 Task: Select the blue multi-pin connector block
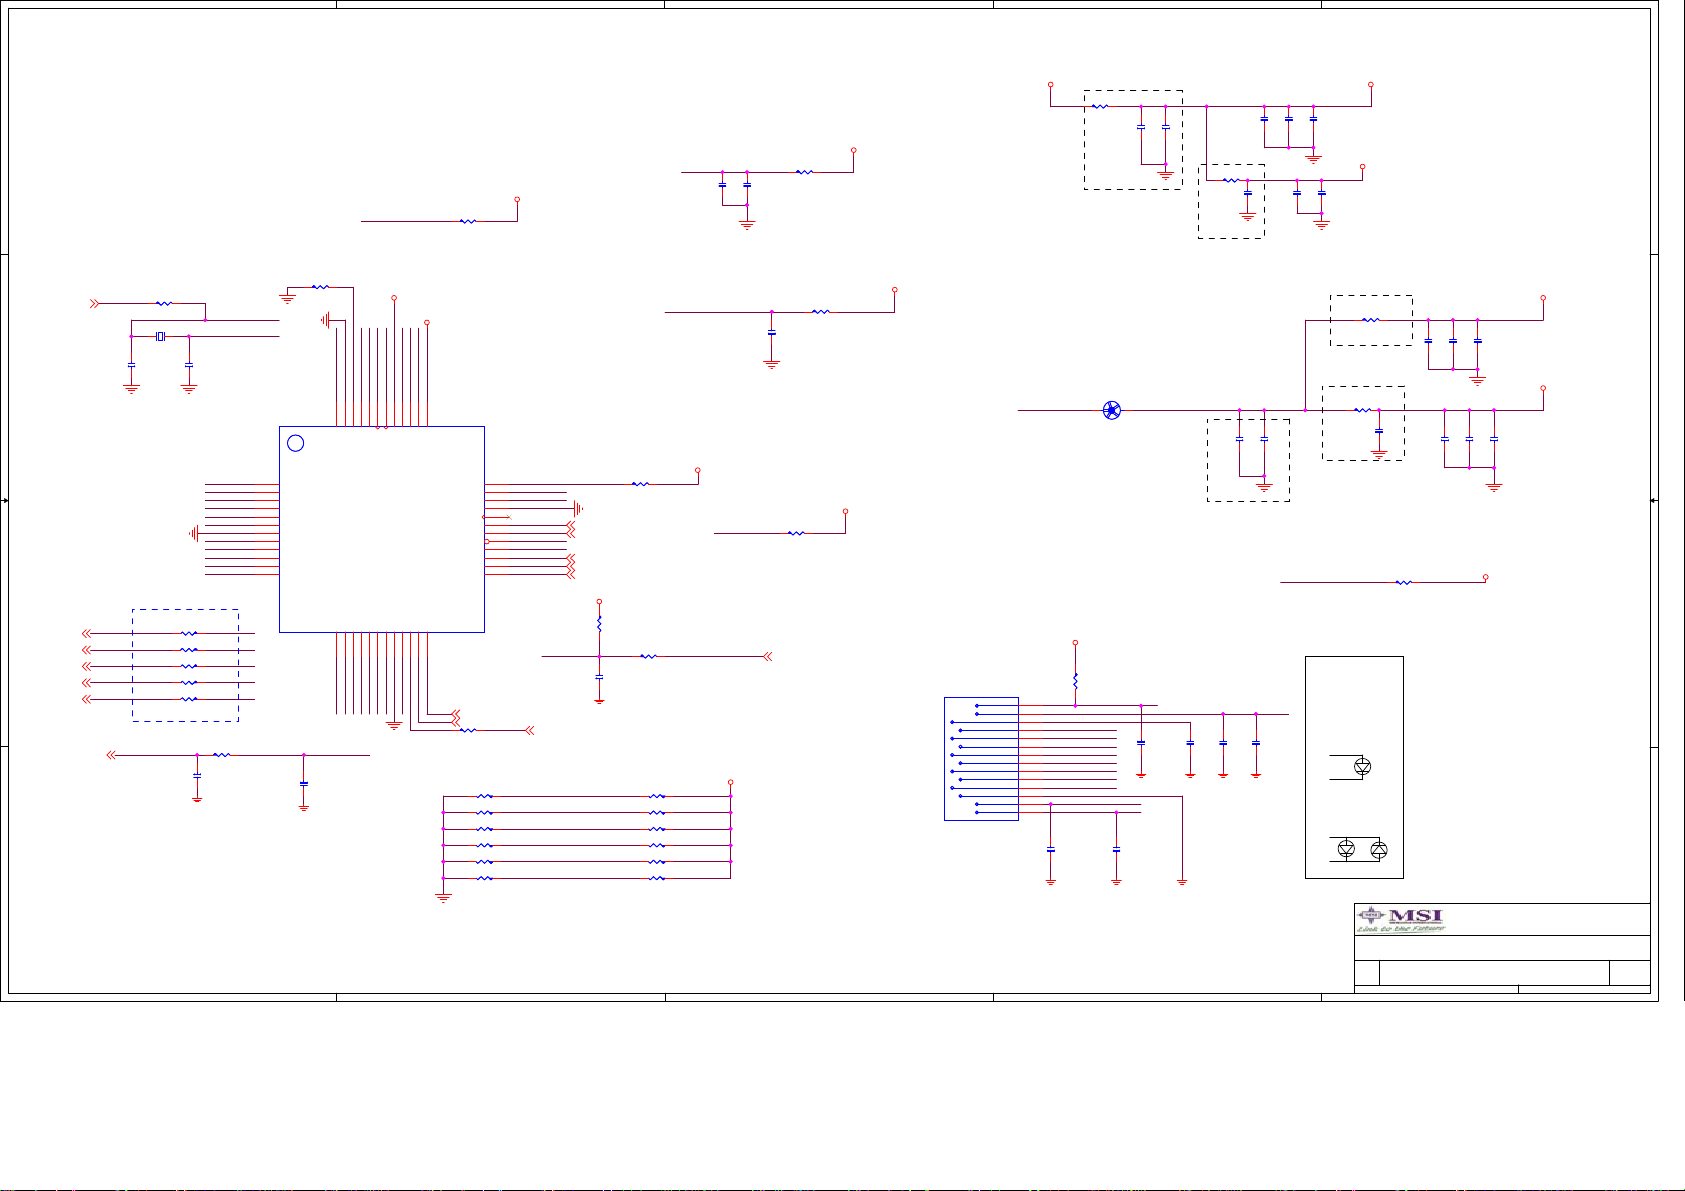pyautogui.click(x=981, y=759)
